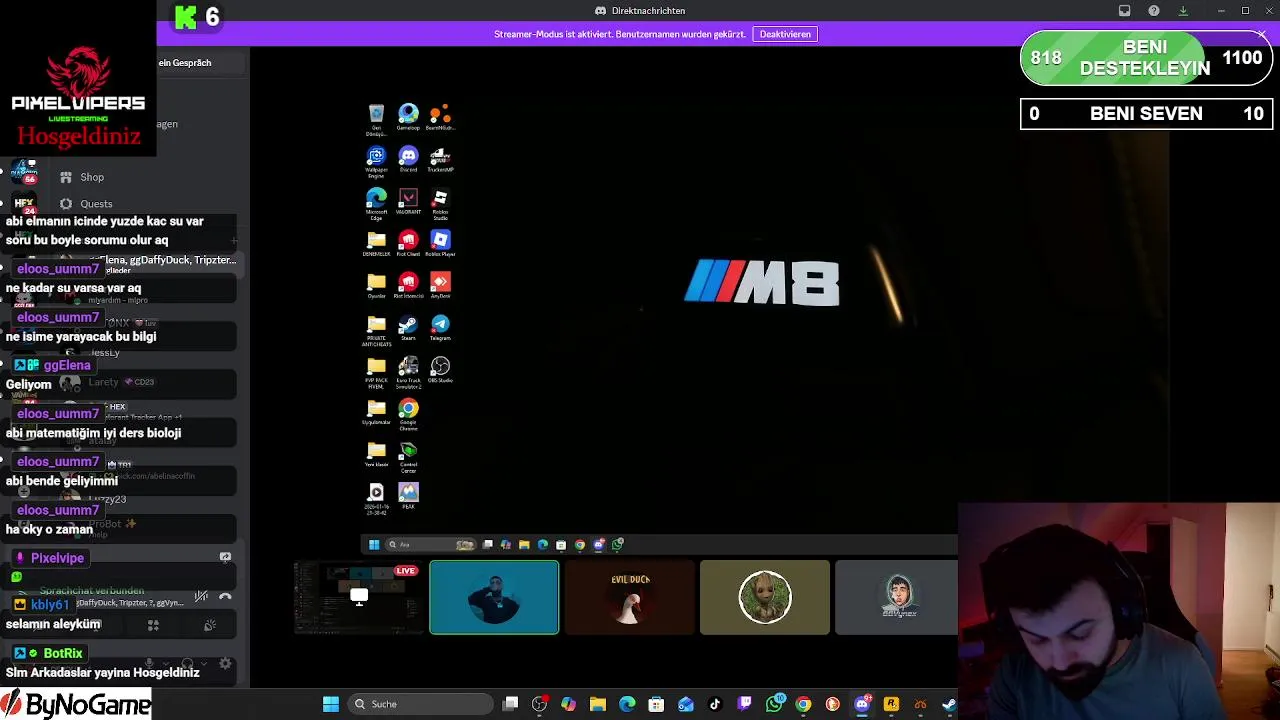Image resolution: width=1280 pixels, height=720 pixels.
Task: Launch Gameloop from the shared desktop
Action: pos(408,118)
